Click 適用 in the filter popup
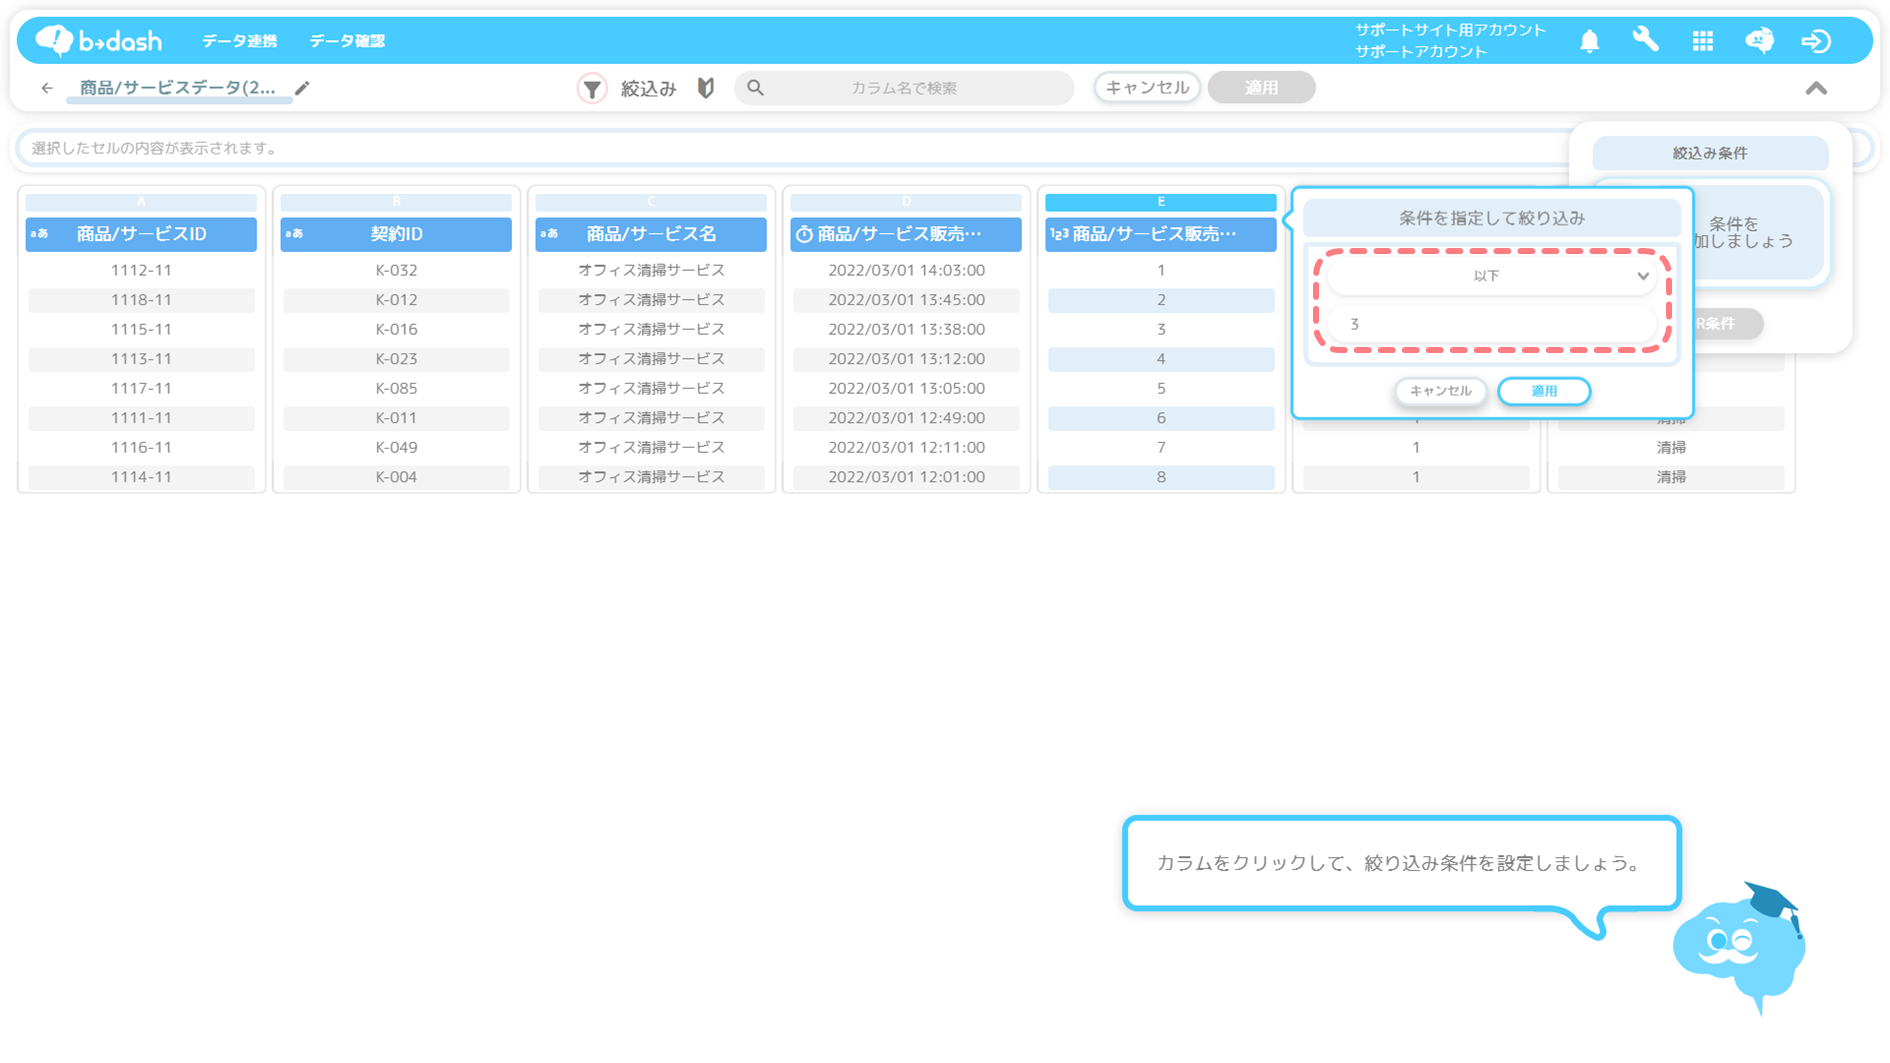 1544,391
